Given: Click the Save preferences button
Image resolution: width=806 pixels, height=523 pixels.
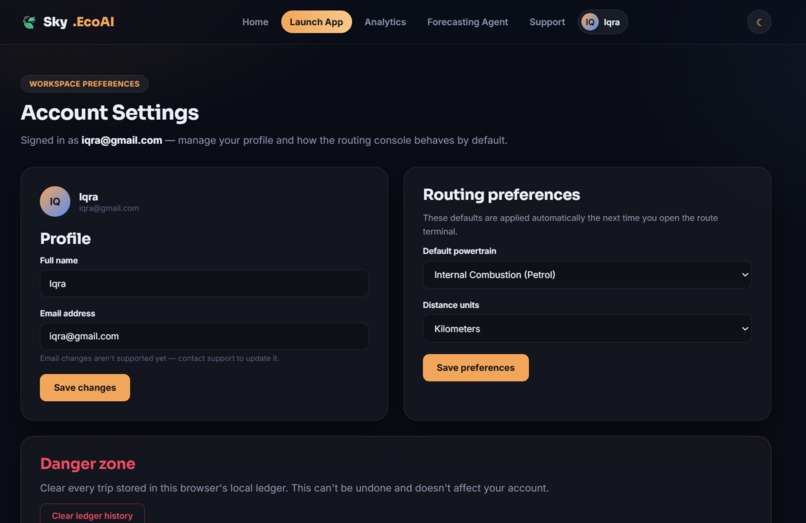Looking at the screenshot, I should pyautogui.click(x=475, y=368).
